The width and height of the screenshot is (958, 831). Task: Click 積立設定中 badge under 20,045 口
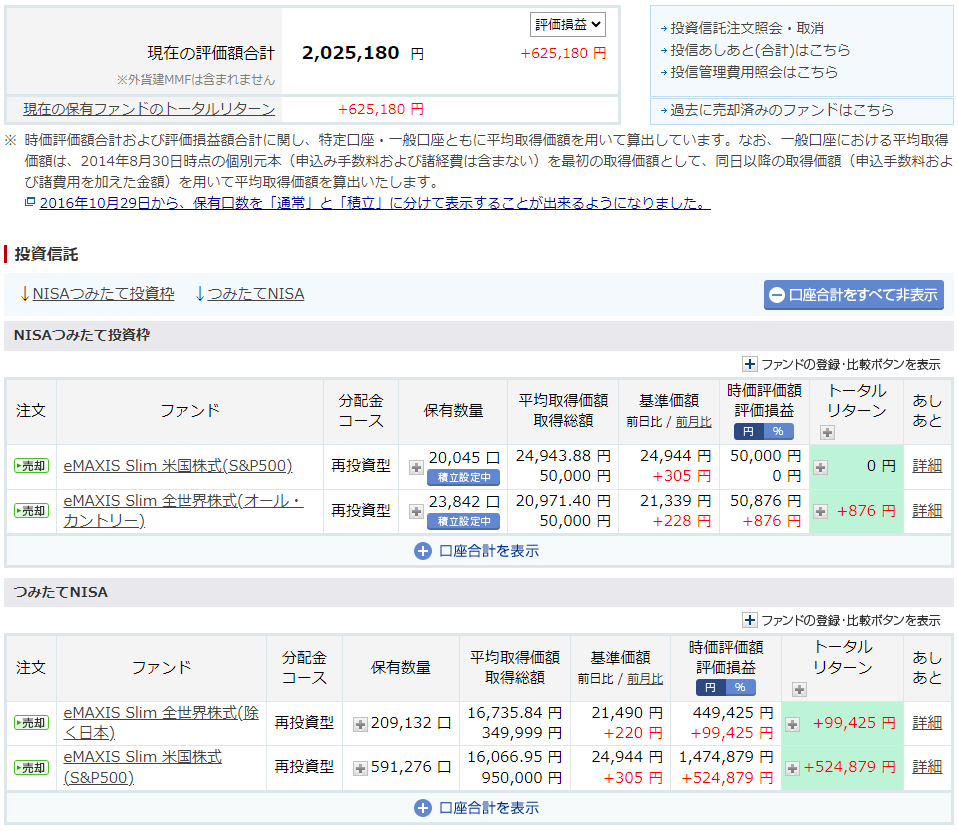pos(464,477)
